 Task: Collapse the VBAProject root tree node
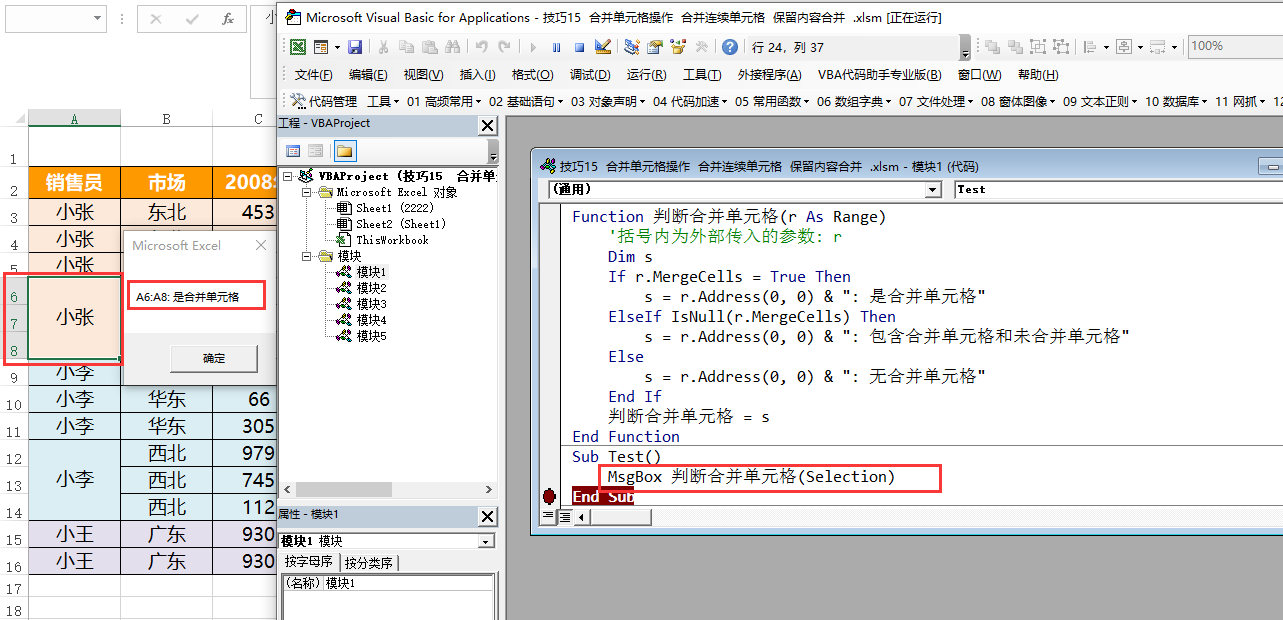[x=289, y=176]
